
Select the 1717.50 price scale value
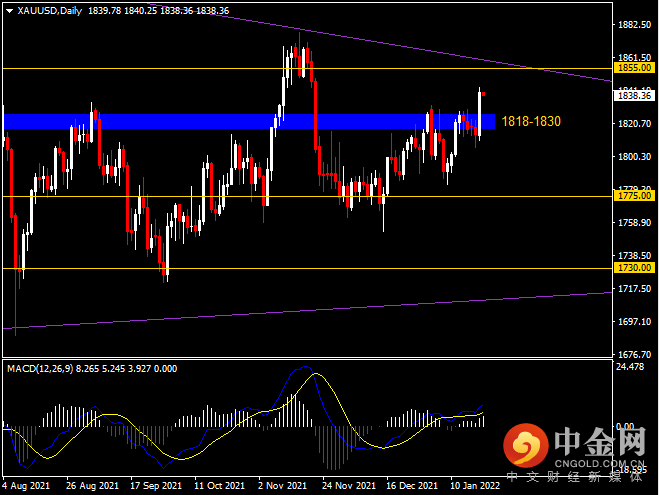[634, 289]
